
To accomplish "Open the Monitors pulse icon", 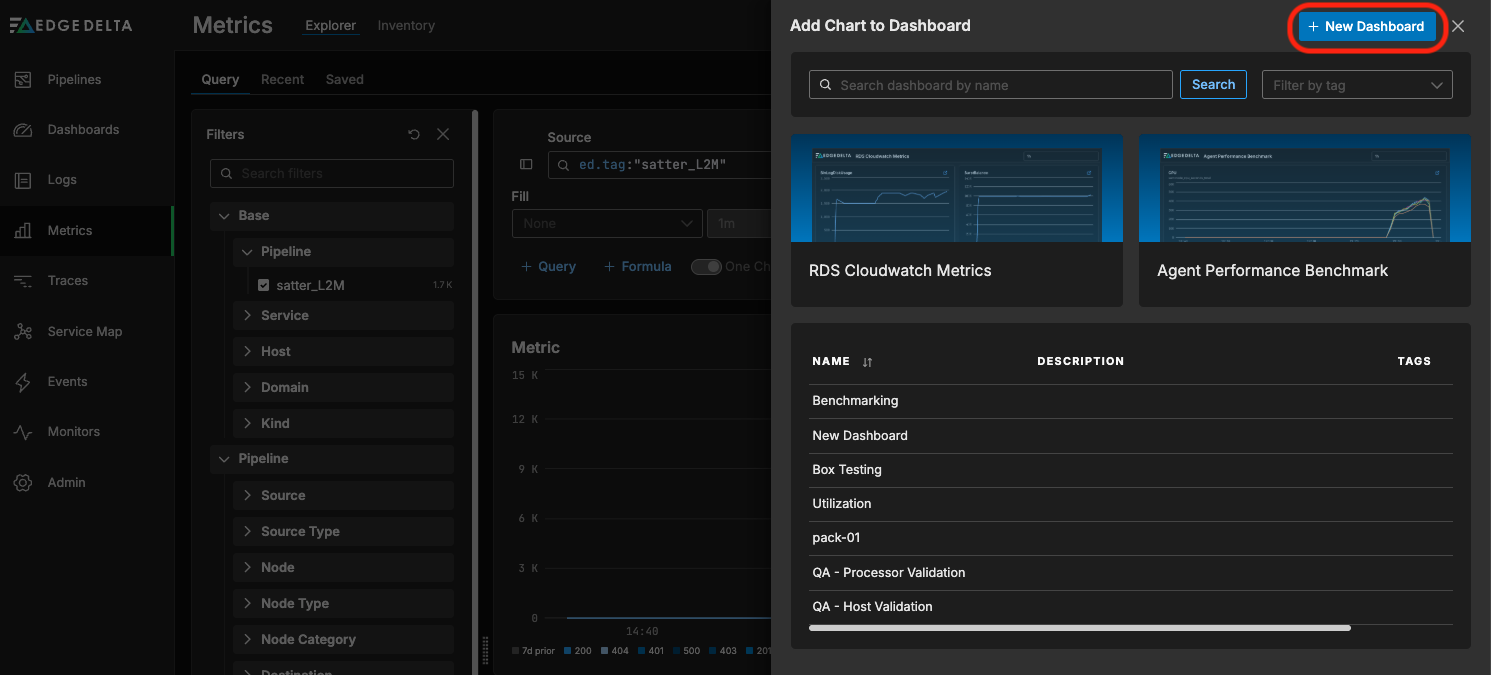I will 23,432.
